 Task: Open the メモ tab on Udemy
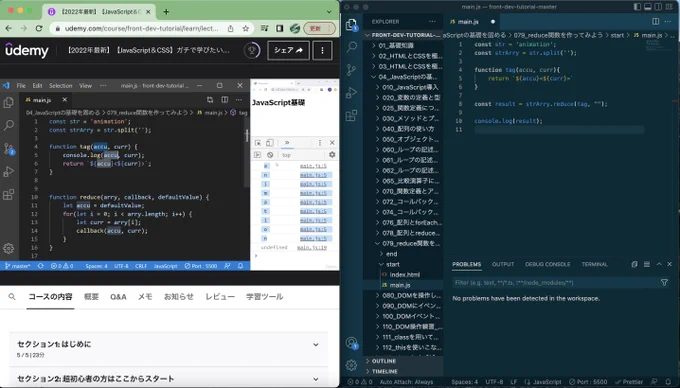pyautogui.click(x=145, y=297)
